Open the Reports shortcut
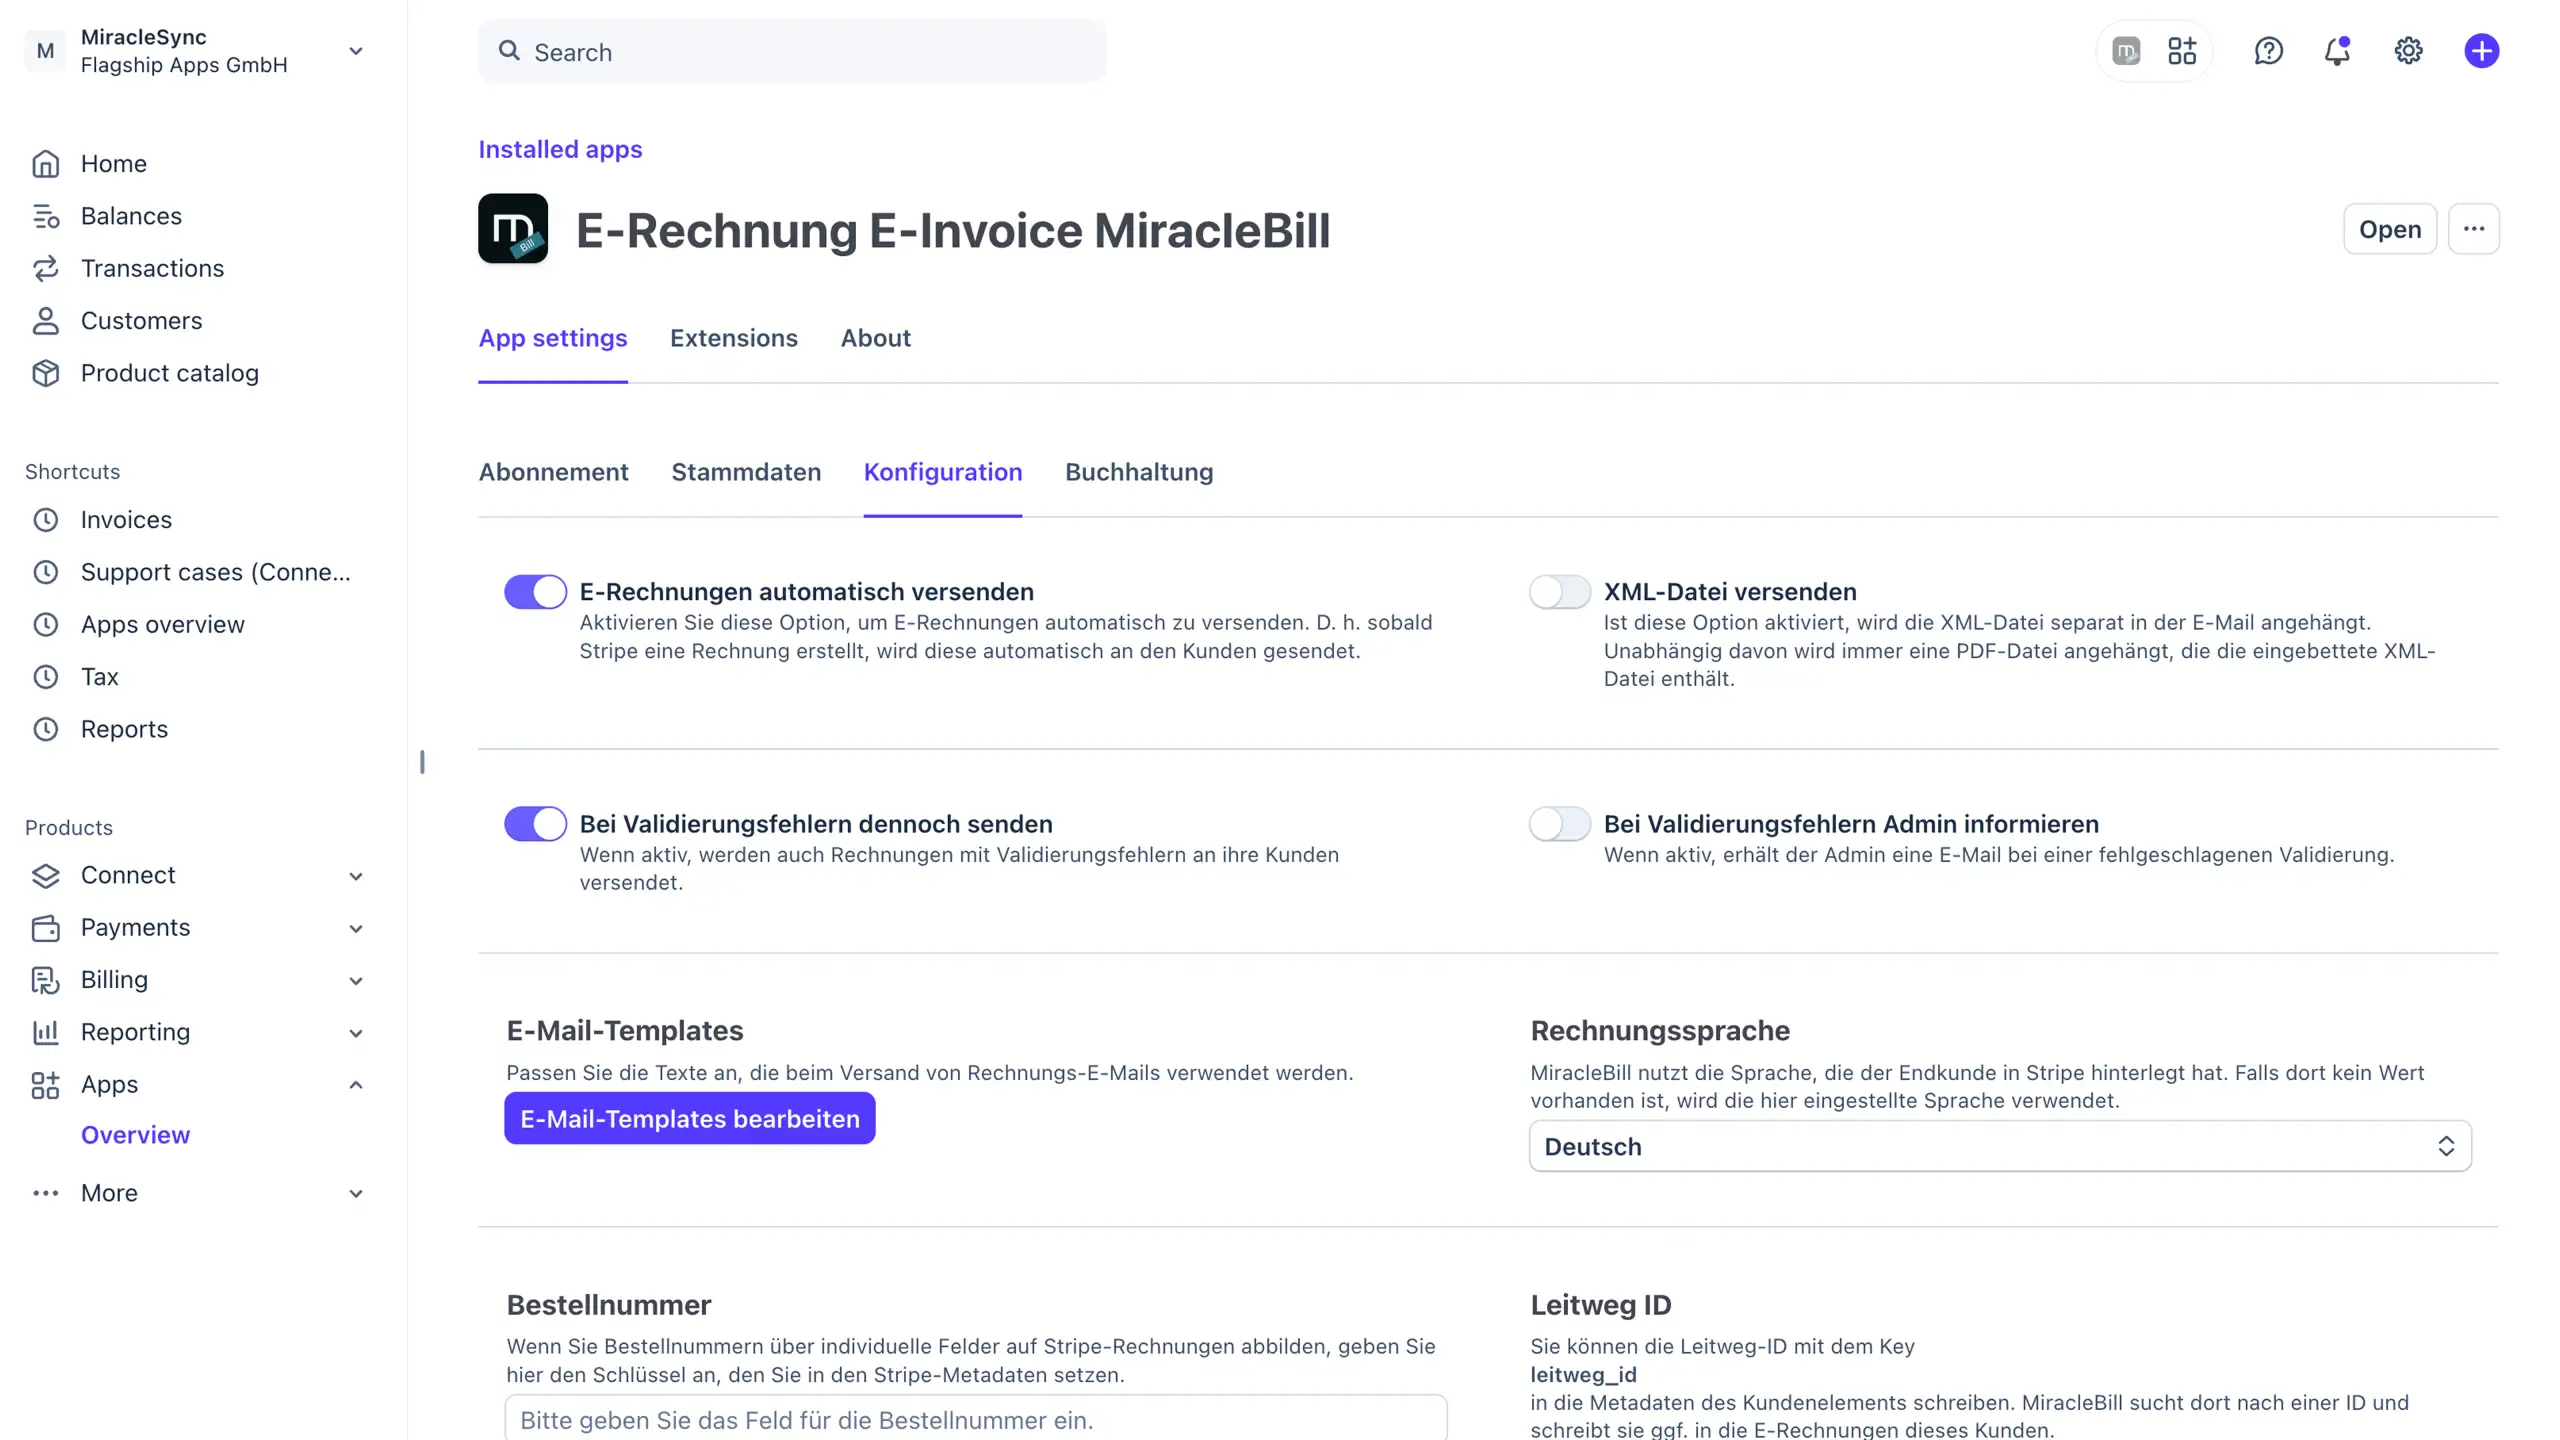Image resolution: width=2560 pixels, height=1440 pixels. pyautogui.click(x=124, y=729)
